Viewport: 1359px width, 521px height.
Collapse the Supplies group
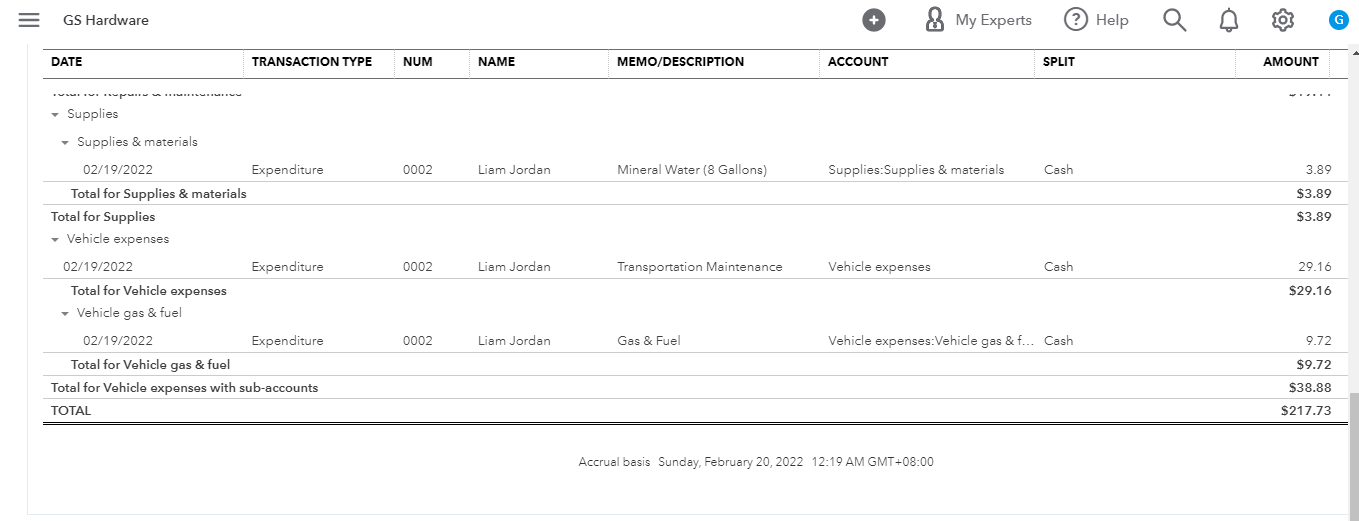tap(55, 115)
